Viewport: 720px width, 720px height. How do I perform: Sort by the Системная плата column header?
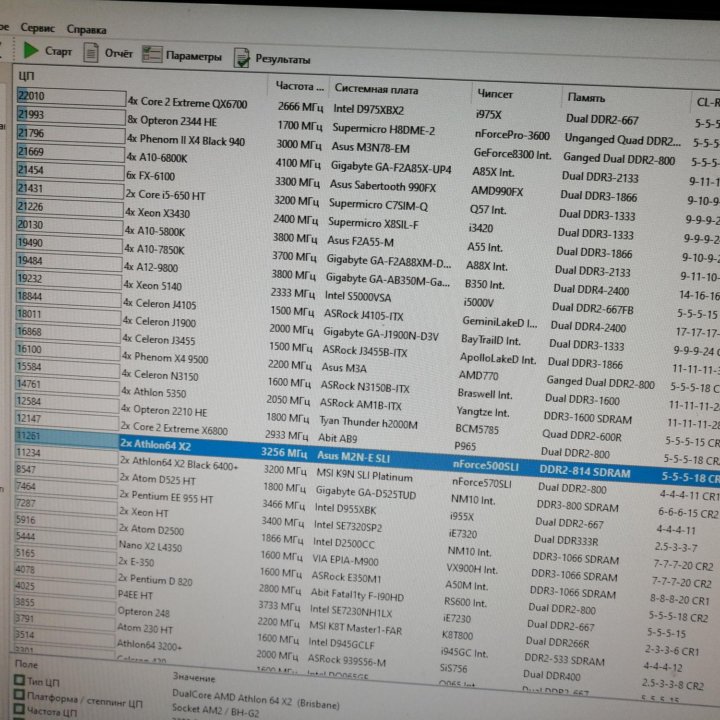370,88
